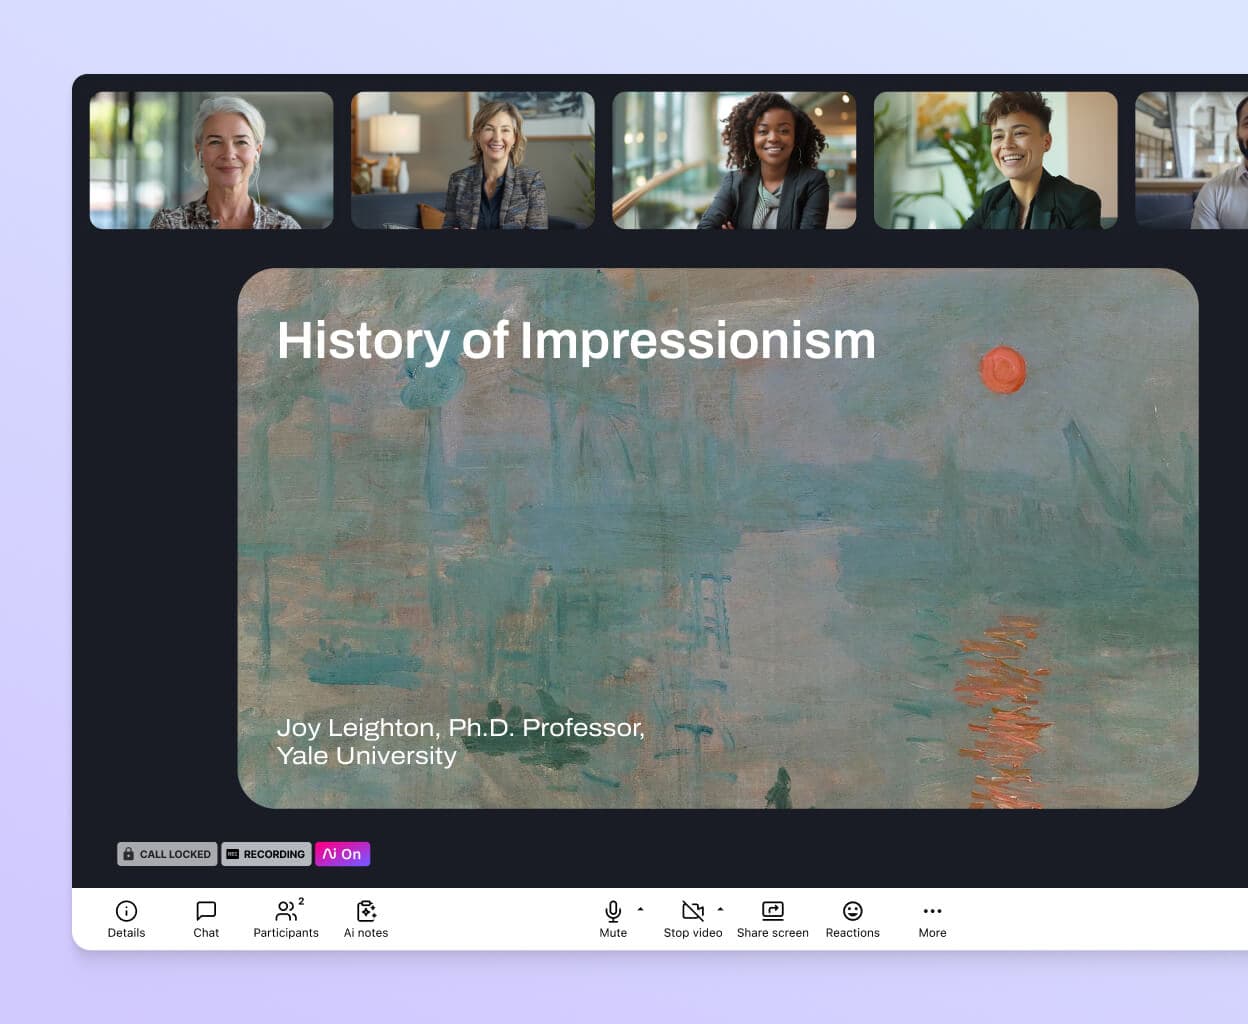Click the Recording status badge

[x=266, y=854]
